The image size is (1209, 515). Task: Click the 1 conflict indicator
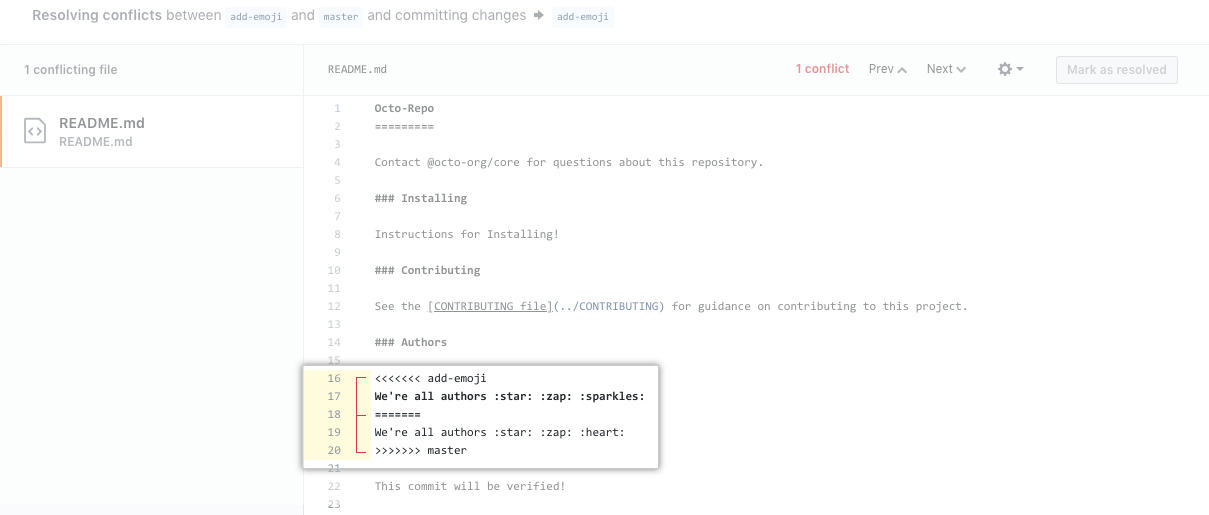822,69
